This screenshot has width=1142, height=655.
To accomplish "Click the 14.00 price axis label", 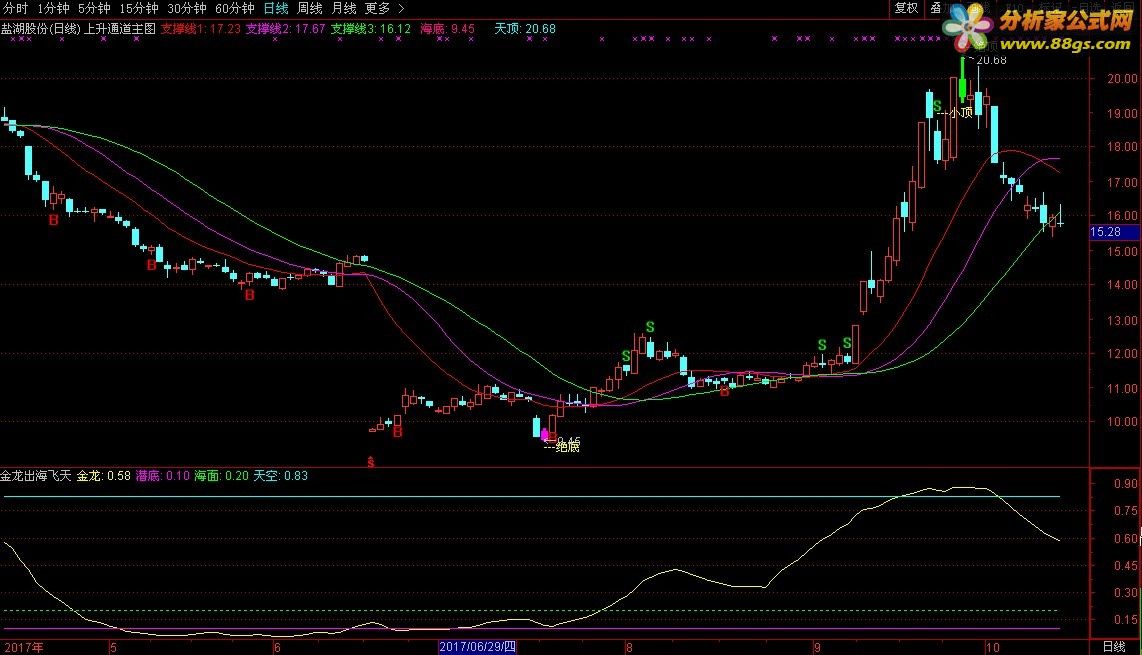I will [1122, 285].
